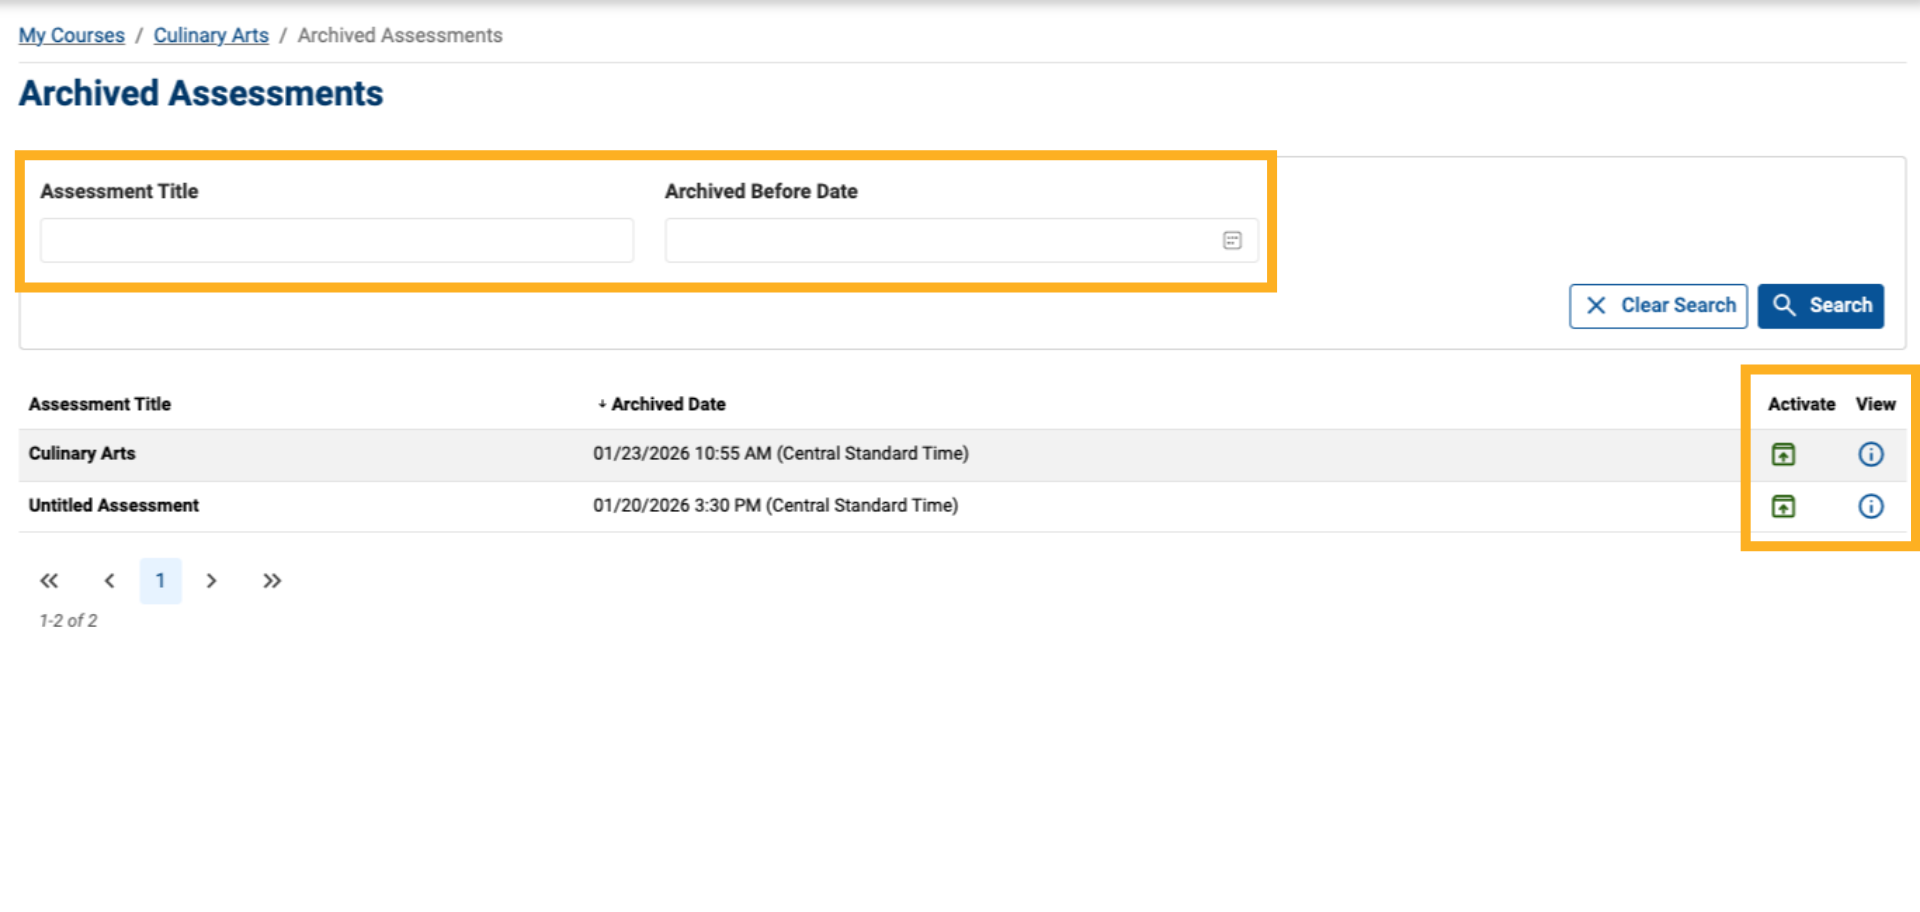1920x912 pixels.
Task: Activate the Culinary Arts archived assessment
Action: coord(1785,454)
